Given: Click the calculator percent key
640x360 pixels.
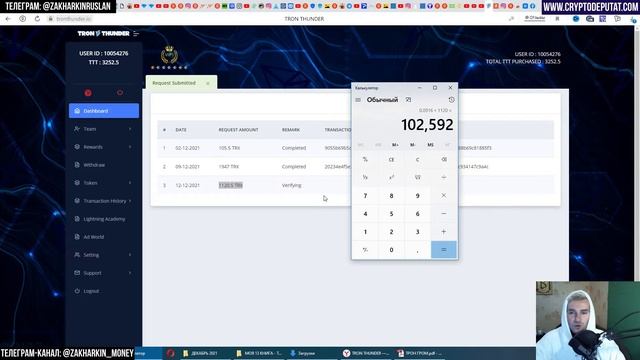Looking at the screenshot, I should pos(365,160).
